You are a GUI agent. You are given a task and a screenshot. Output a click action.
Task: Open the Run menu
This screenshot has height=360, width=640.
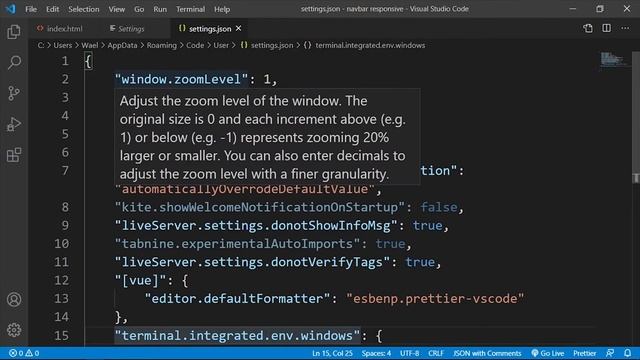pyautogui.click(x=160, y=9)
